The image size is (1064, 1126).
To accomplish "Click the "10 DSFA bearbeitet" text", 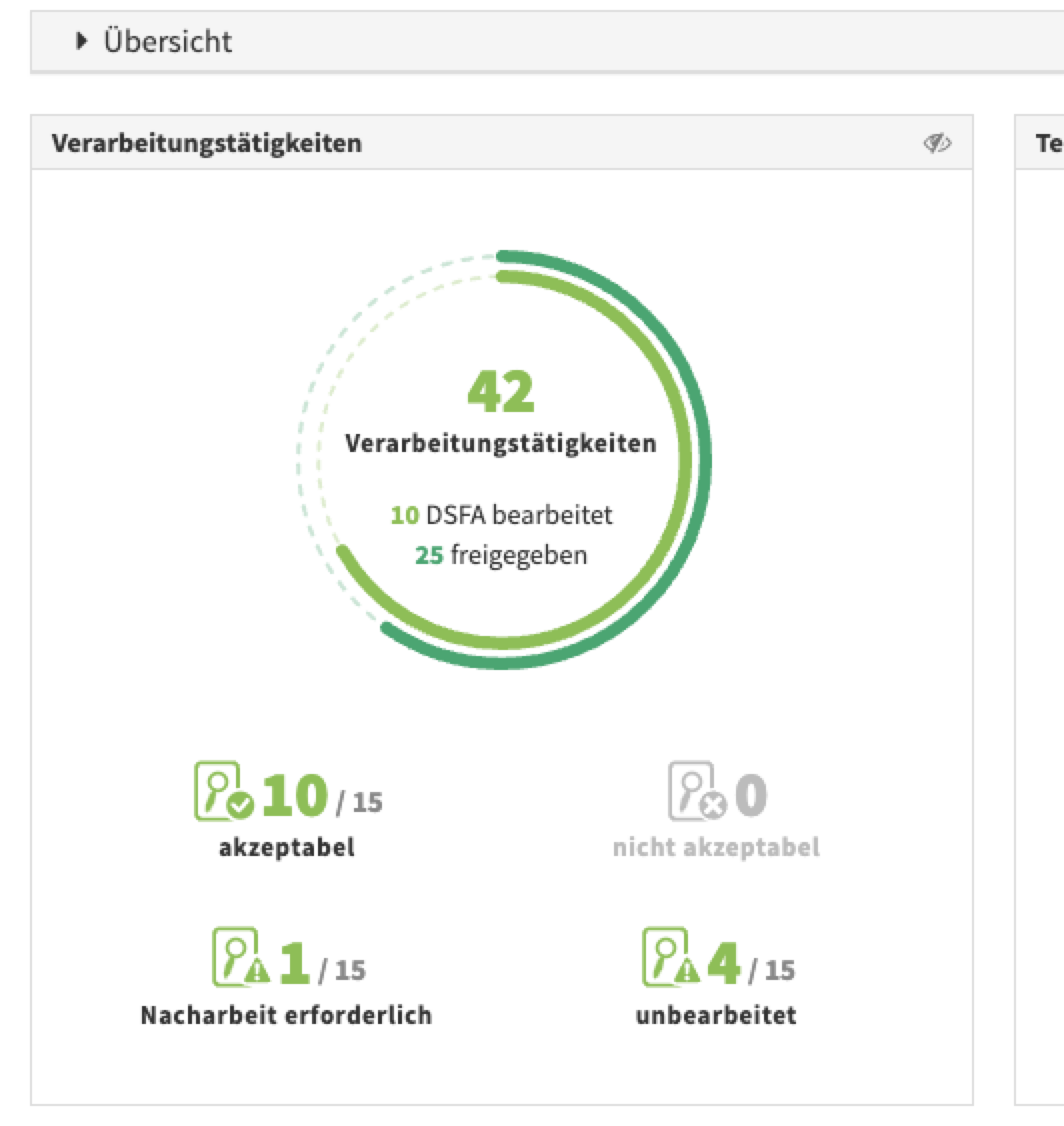I will point(501,516).
